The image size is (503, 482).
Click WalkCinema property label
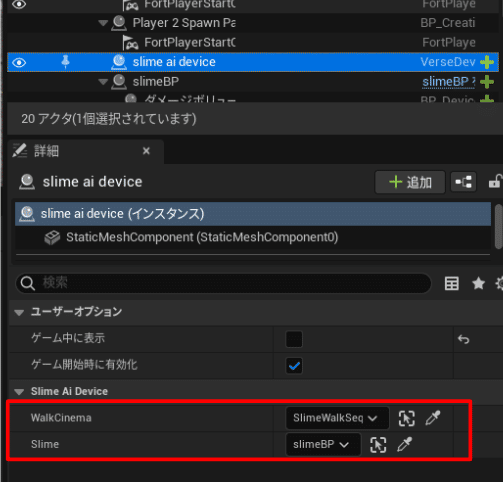[61, 418]
